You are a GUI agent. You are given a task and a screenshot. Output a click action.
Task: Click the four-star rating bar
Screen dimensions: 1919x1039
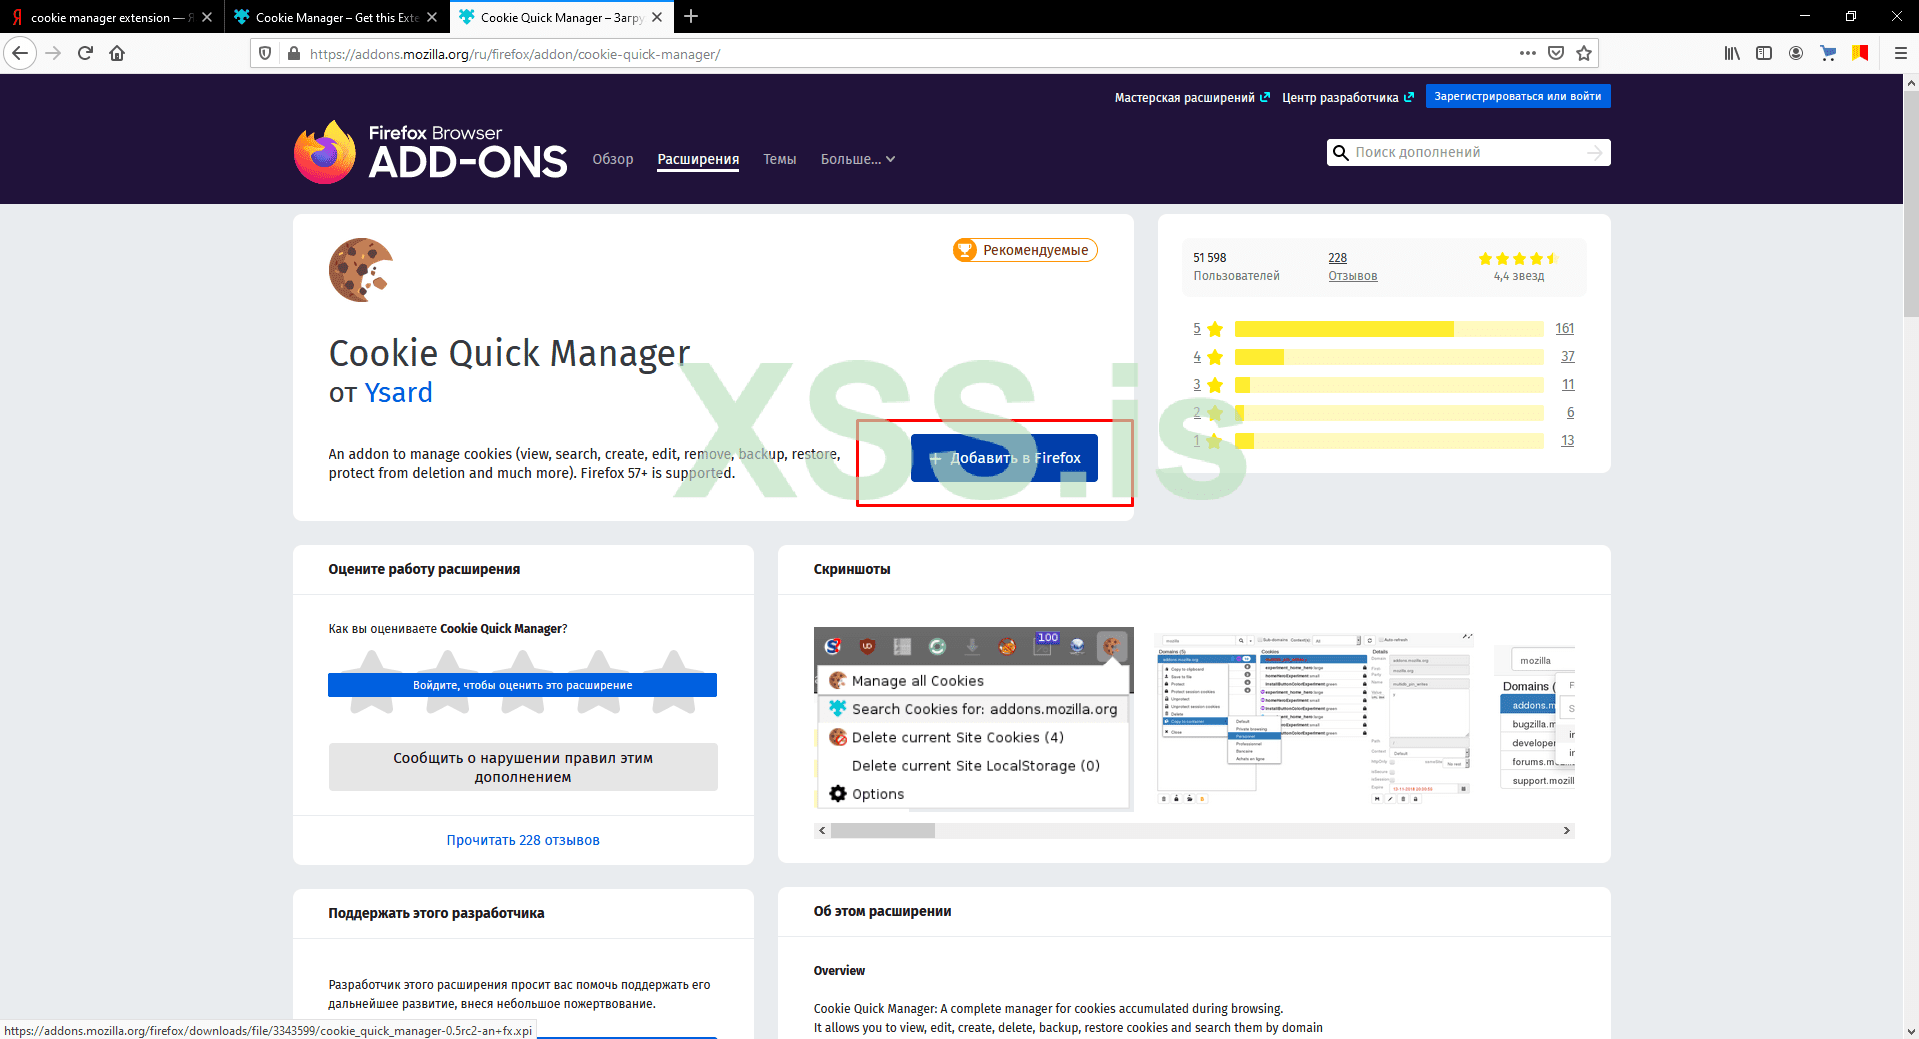(x=1389, y=357)
